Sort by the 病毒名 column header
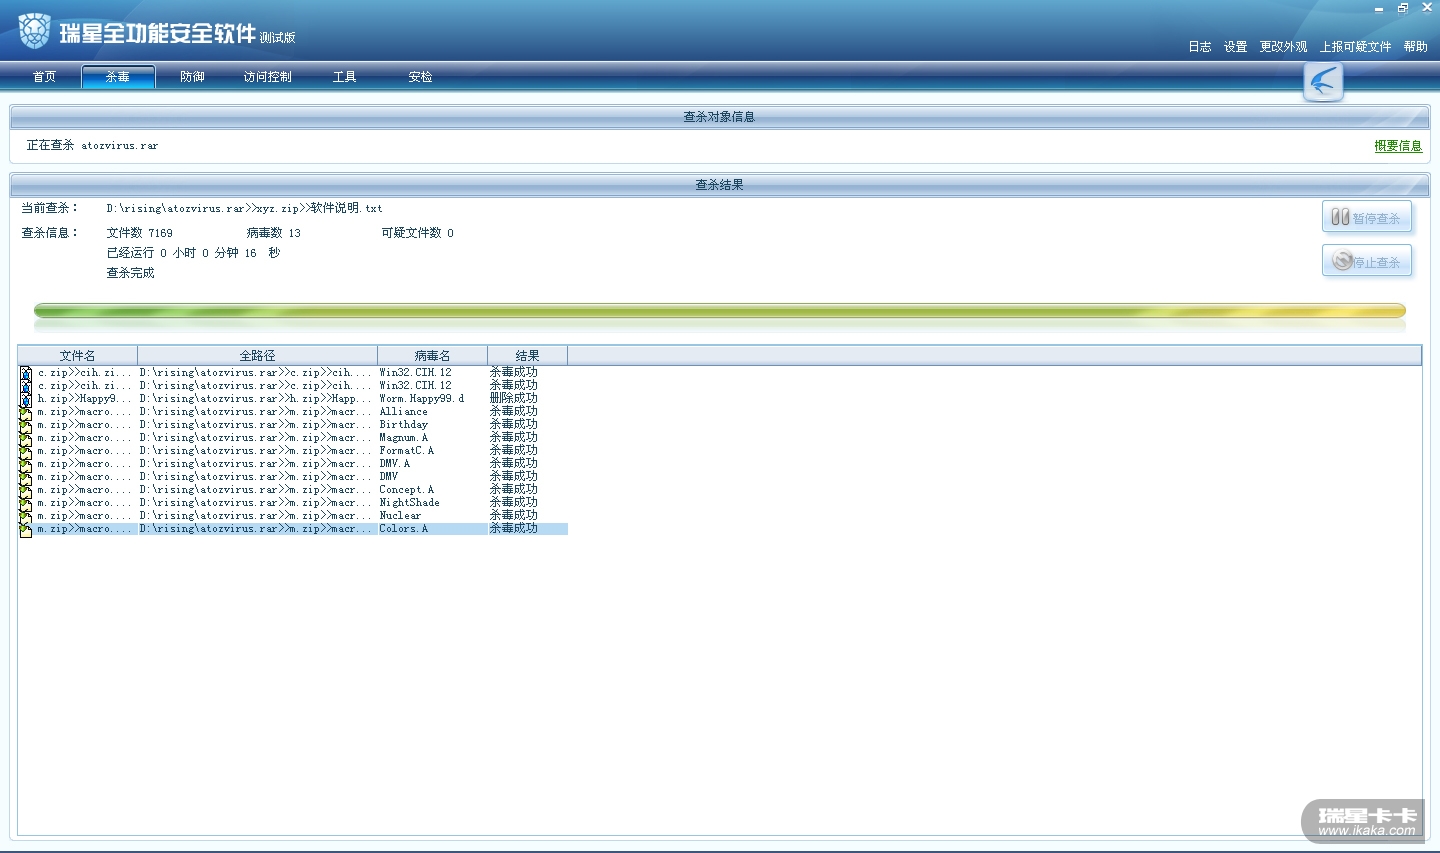1440x853 pixels. tap(433, 356)
